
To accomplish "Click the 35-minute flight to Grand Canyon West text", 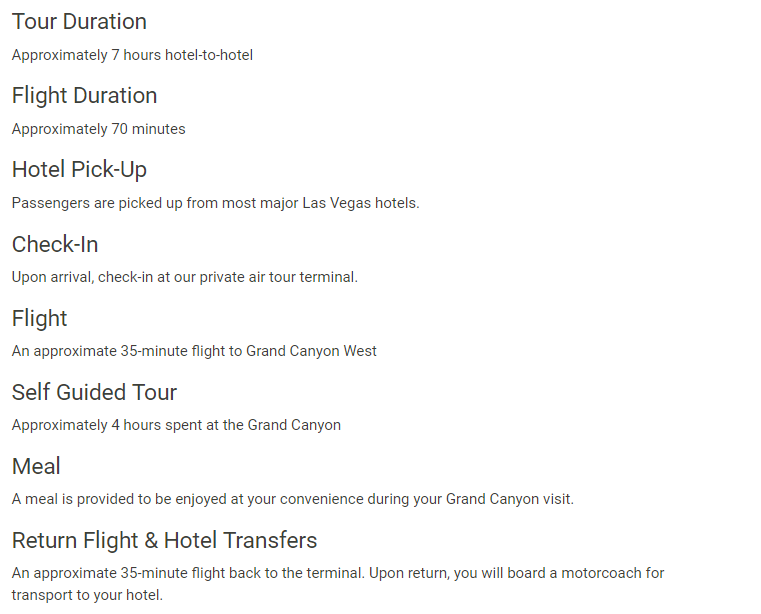I will pos(194,351).
